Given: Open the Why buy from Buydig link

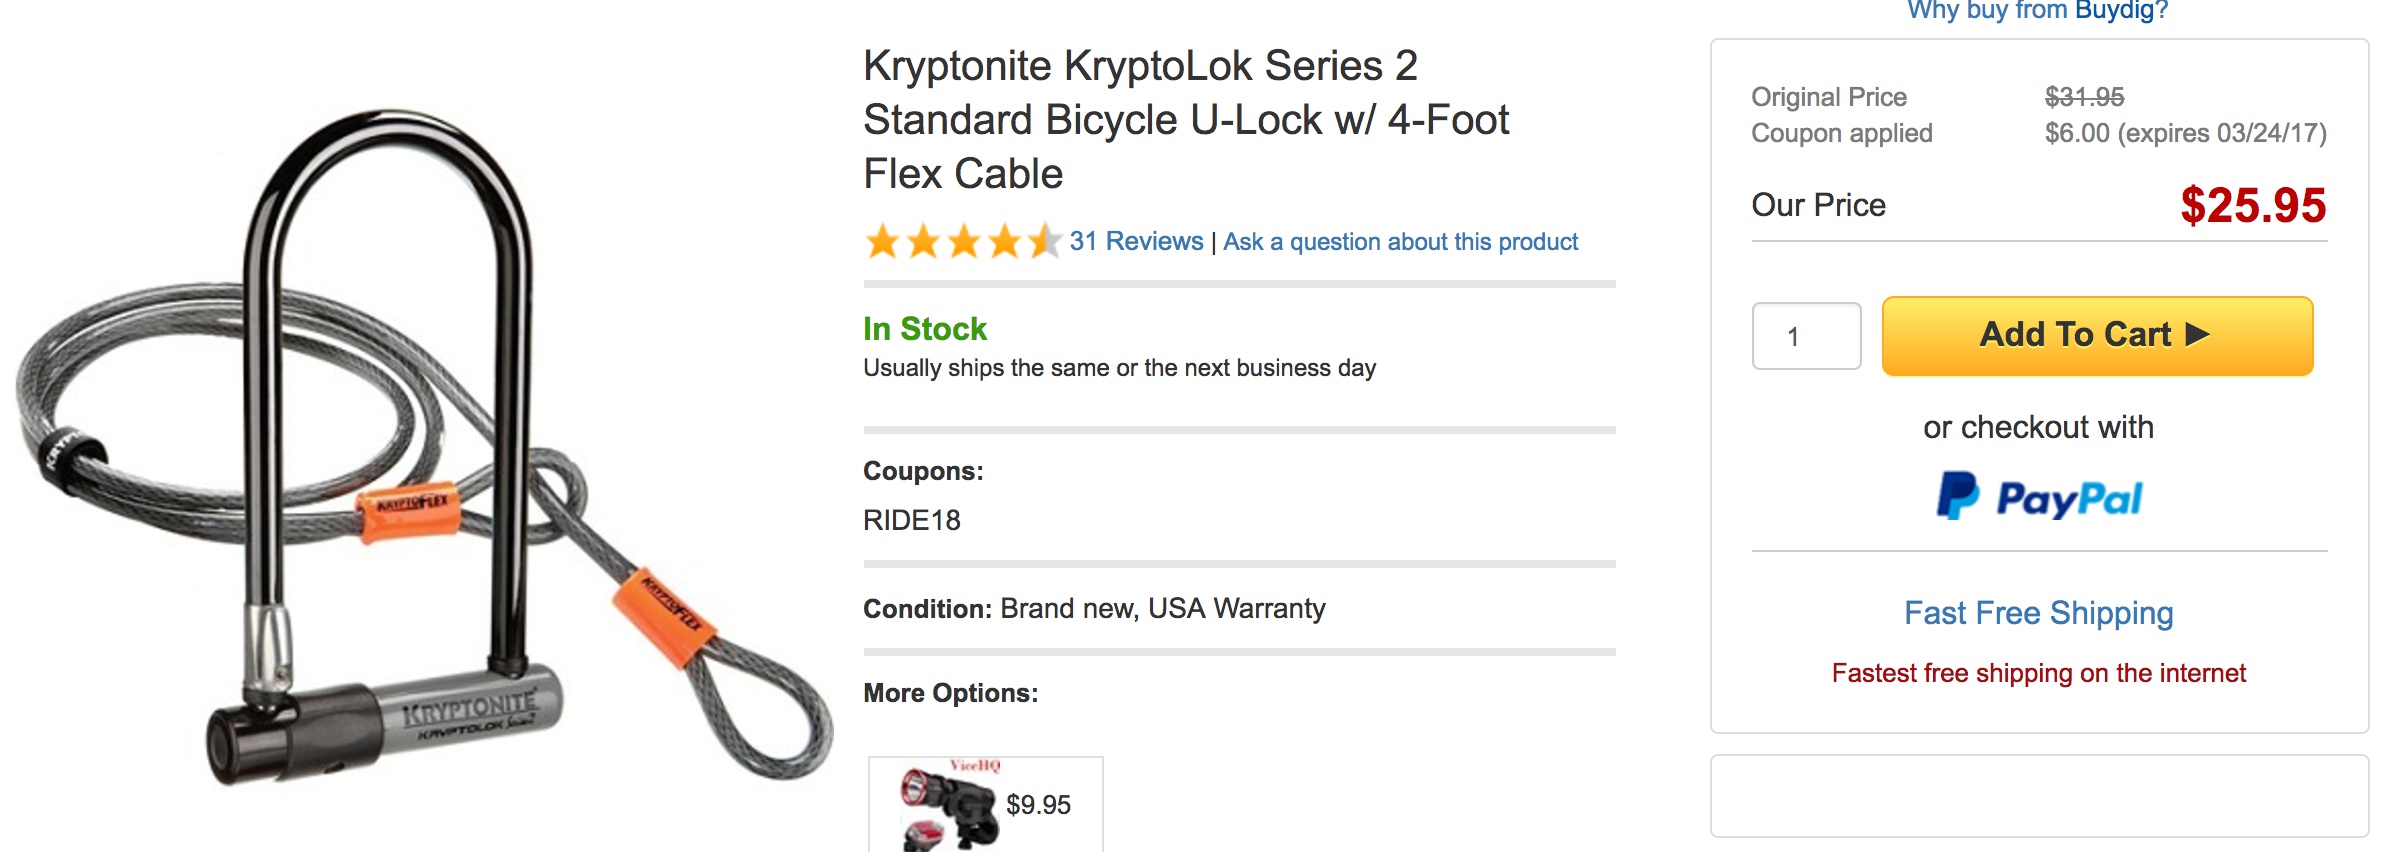Looking at the screenshot, I should 2037,10.
